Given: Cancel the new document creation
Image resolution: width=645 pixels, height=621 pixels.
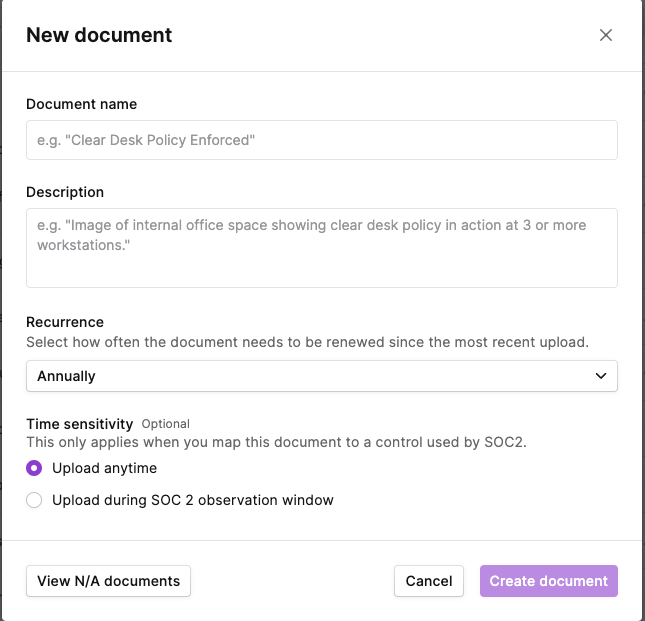Looking at the screenshot, I should (429, 581).
